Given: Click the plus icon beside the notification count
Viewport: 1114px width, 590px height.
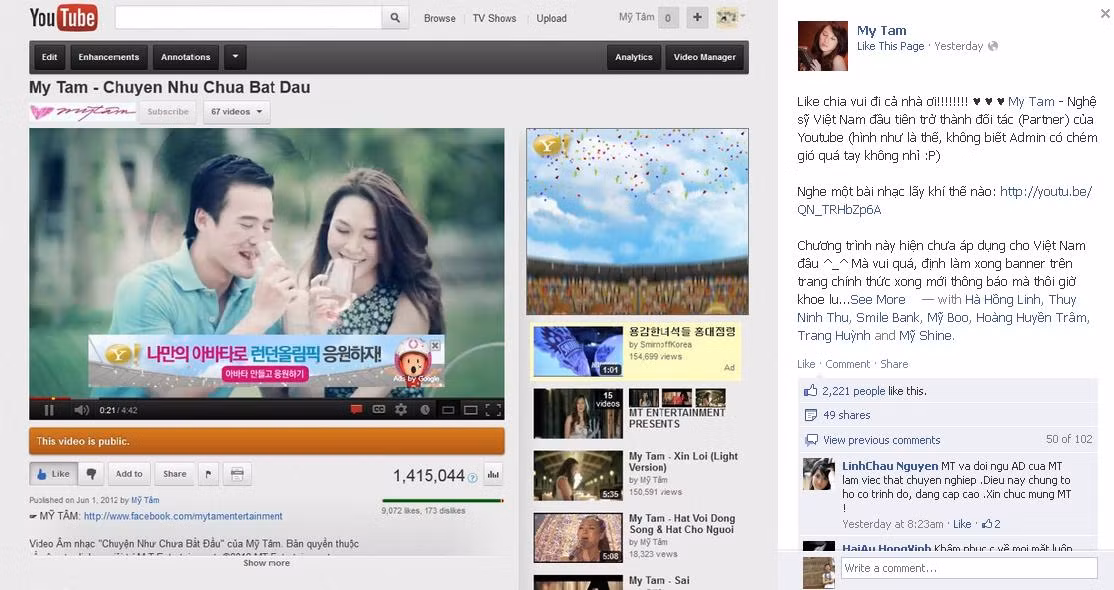Looking at the screenshot, I should [x=697, y=18].
